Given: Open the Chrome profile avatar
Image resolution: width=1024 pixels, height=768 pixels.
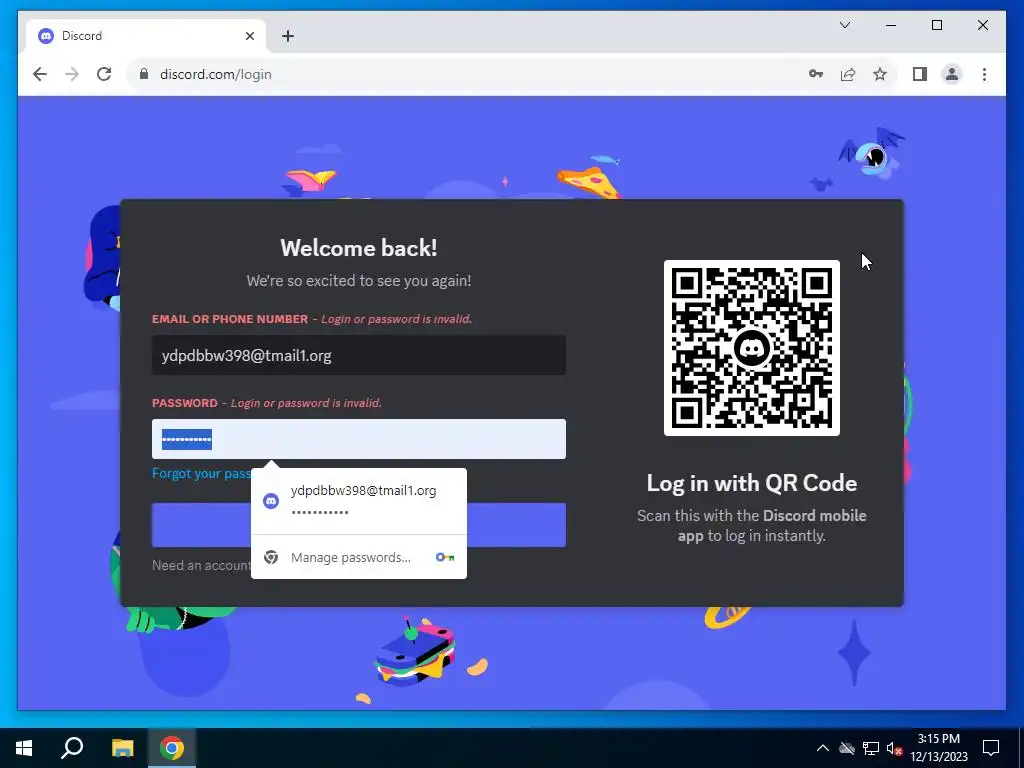Looking at the screenshot, I should [952, 74].
